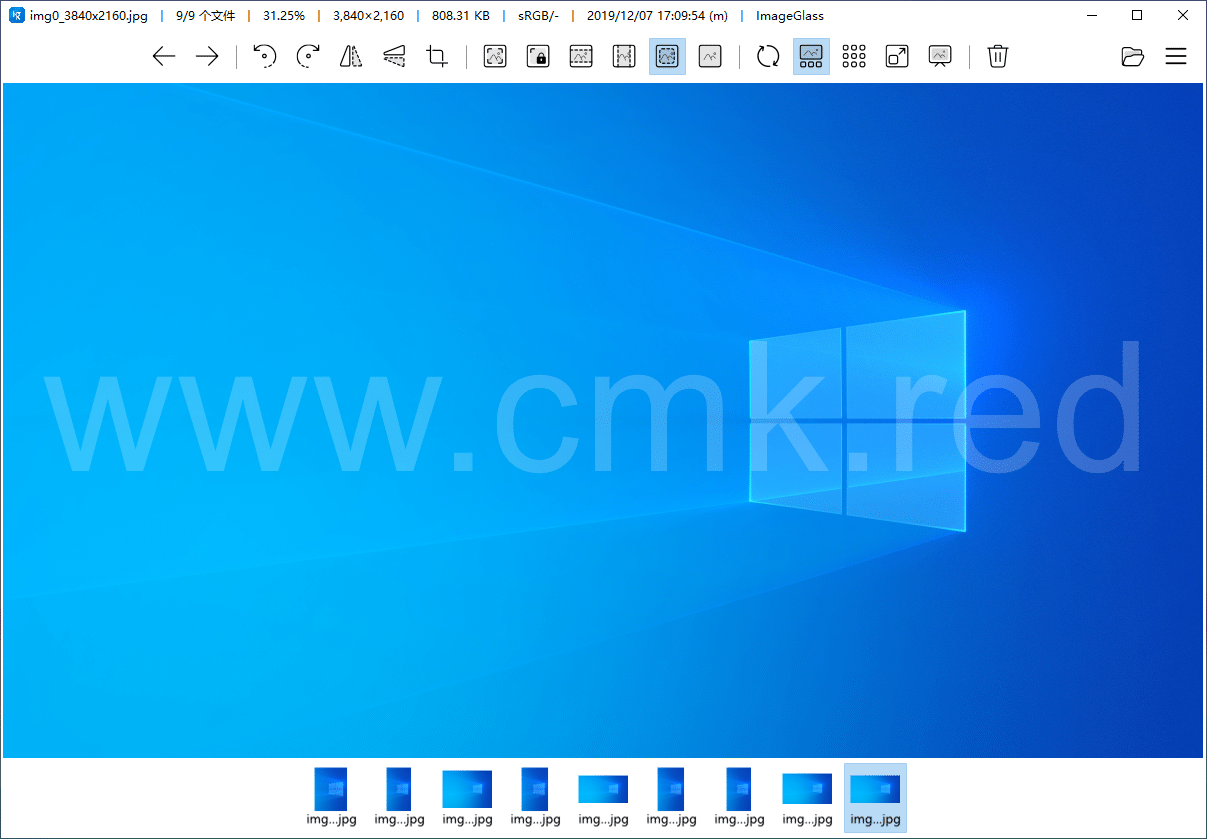Scale image to window width

click(581, 57)
